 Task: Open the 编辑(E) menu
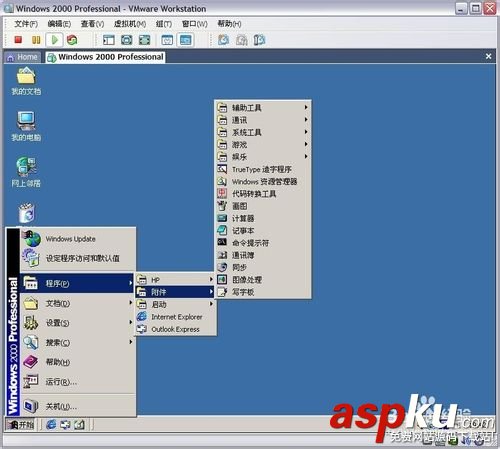pos(59,24)
